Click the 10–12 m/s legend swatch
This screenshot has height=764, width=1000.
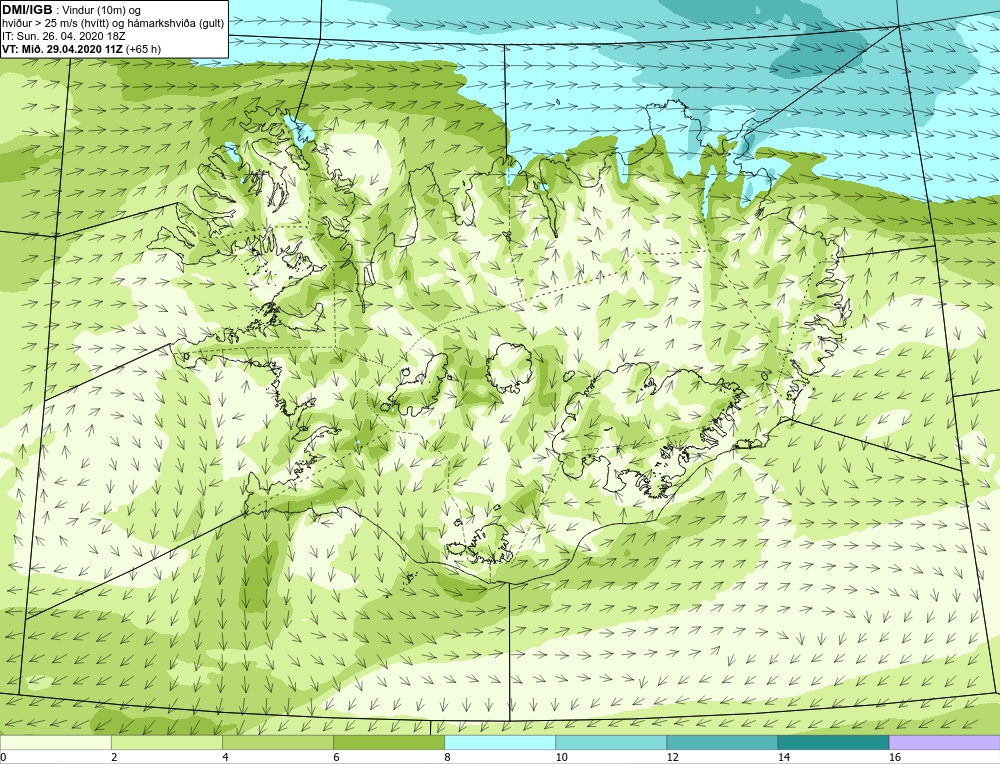(610, 742)
